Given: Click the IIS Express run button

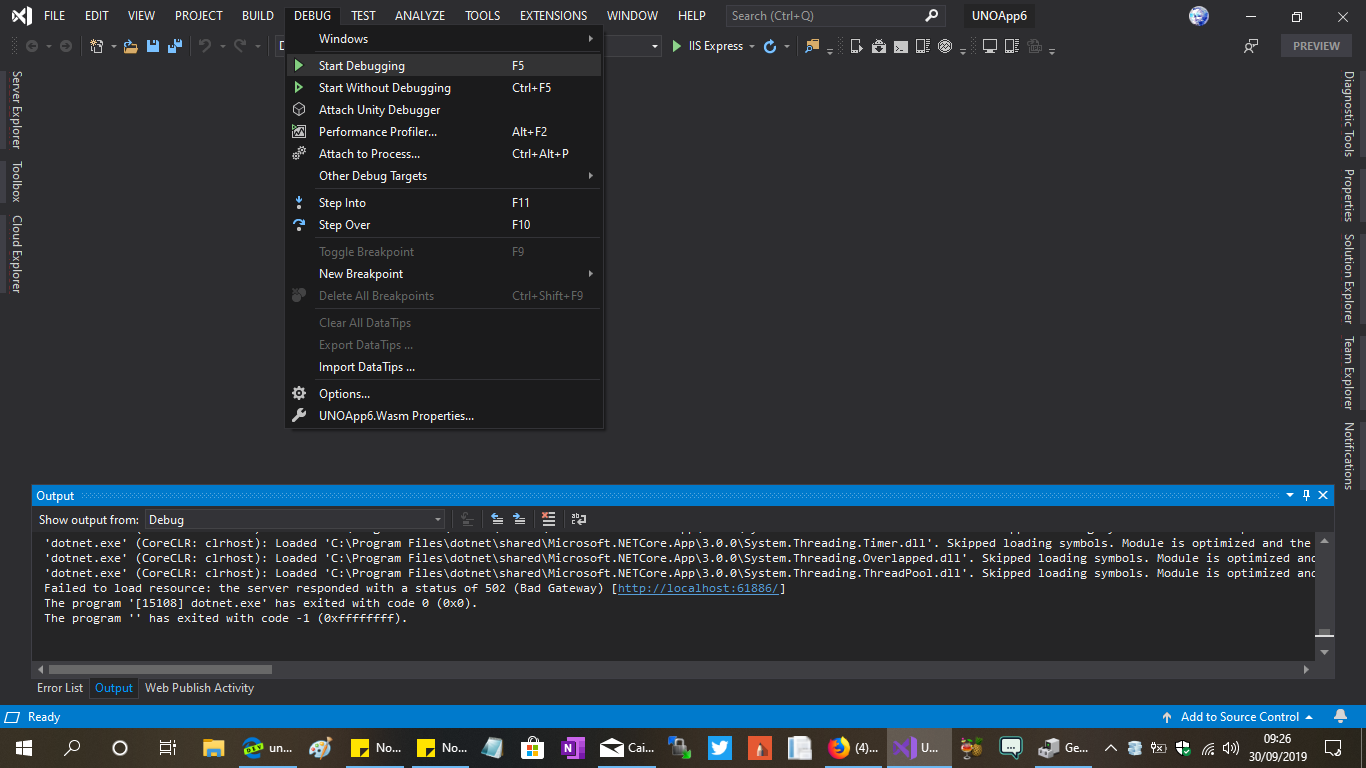Looking at the screenshot, I should [x=708, y=46].
